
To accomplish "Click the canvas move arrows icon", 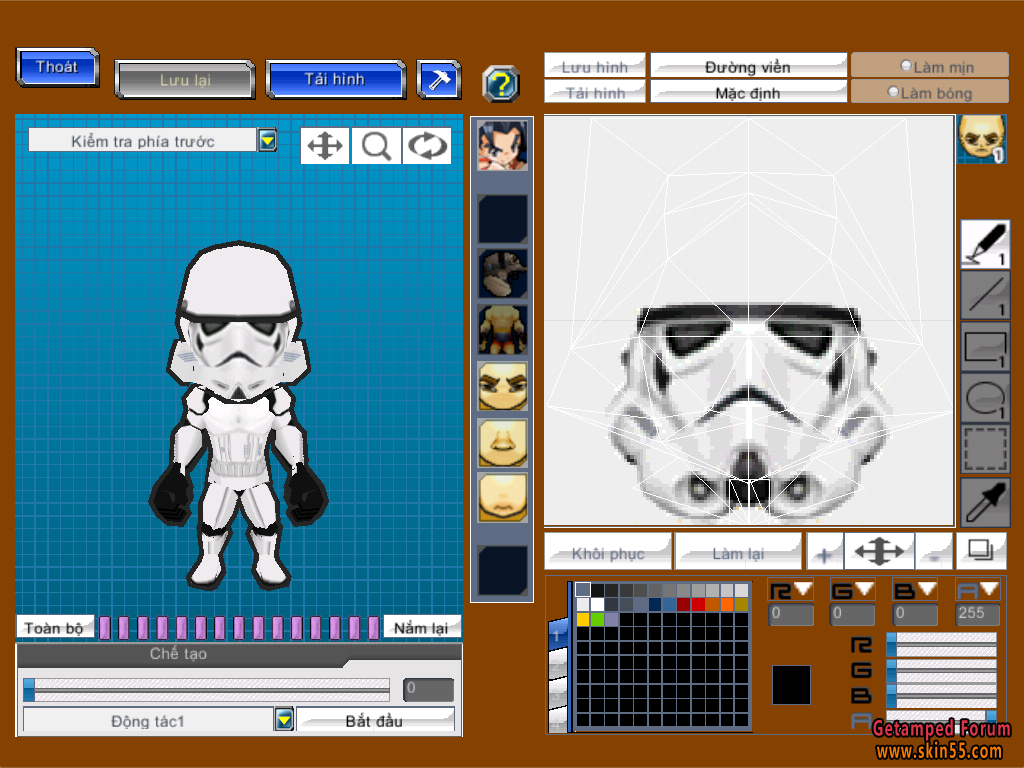I will [x=879, y=552].
